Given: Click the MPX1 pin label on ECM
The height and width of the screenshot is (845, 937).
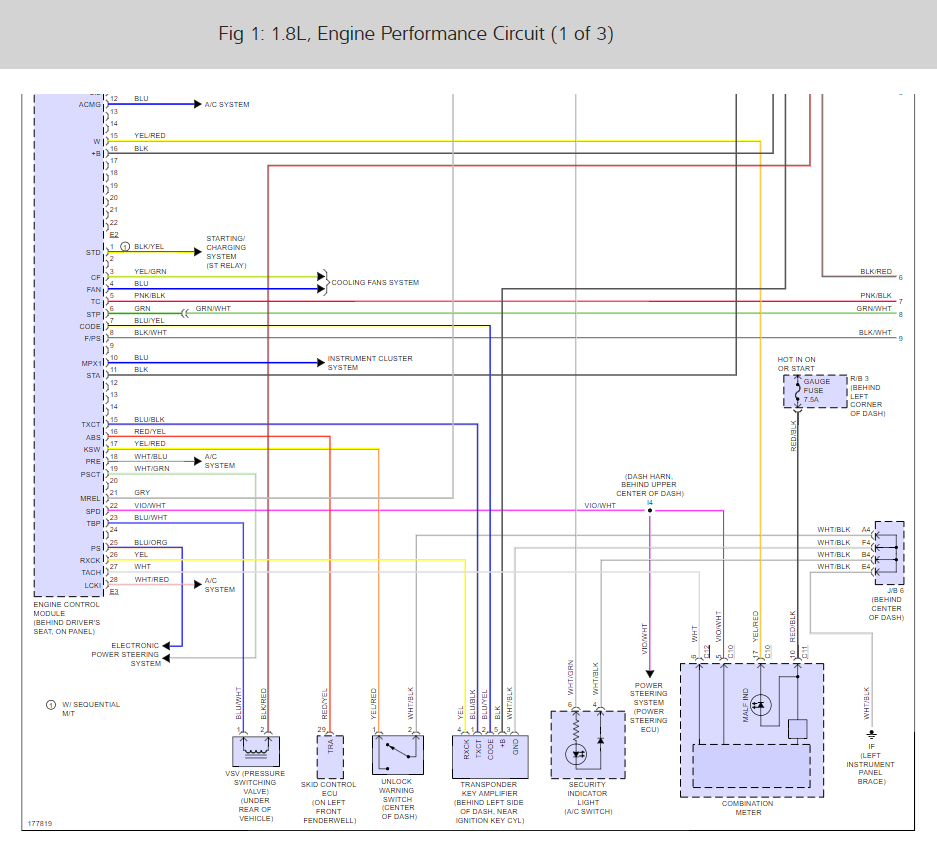Looking at the screenshot, I should coord(91,363).
